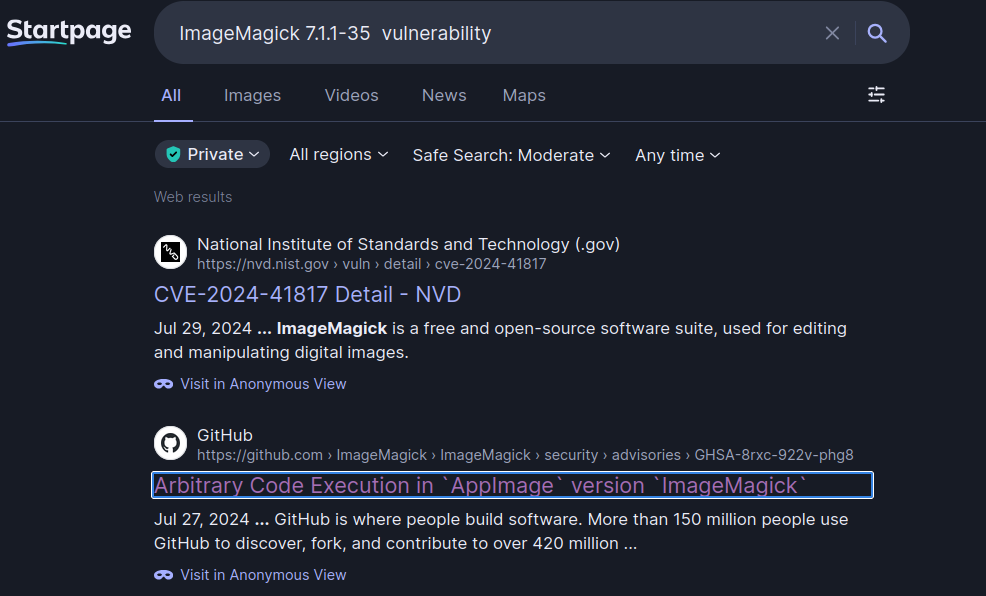
Task: Open CVE-2024-41817 Detail - NVD link
Action: coord(307,294)
